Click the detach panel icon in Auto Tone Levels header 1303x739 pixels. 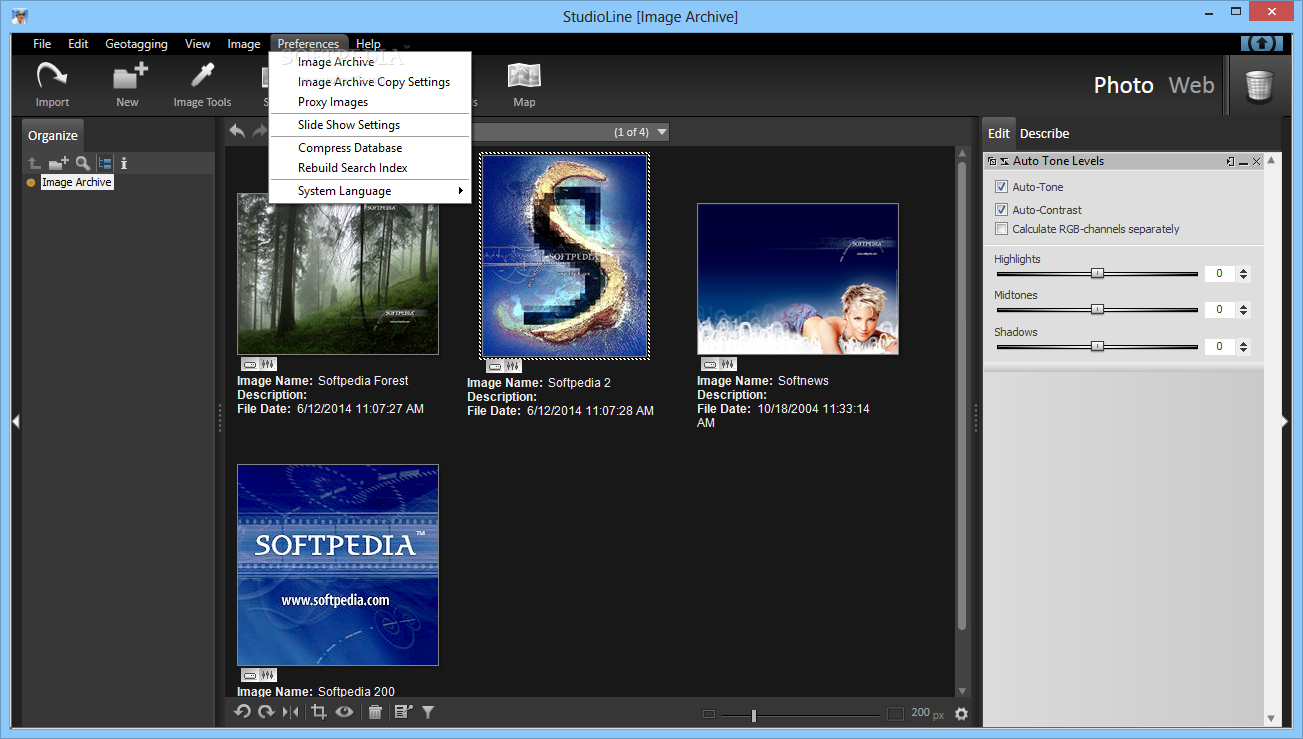pyautogui.click(x=992, y=161)
